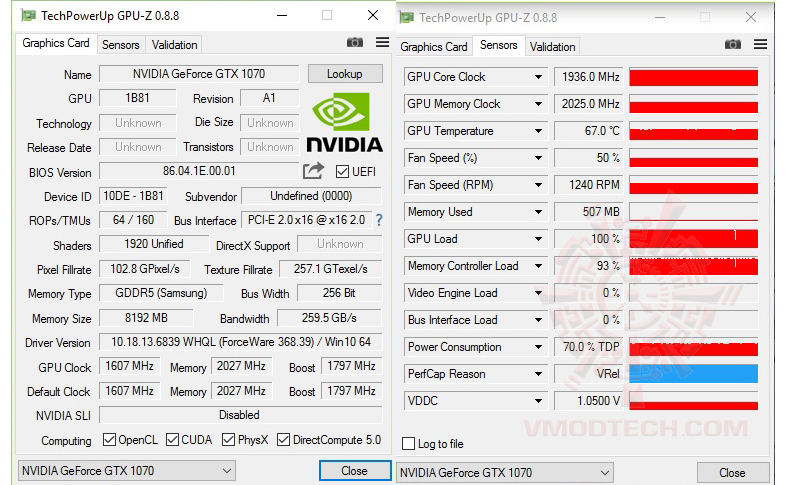Click the Shaders value 1920 Unified
Viewport: 800px width, 485px height.
[x=154, y=244]
